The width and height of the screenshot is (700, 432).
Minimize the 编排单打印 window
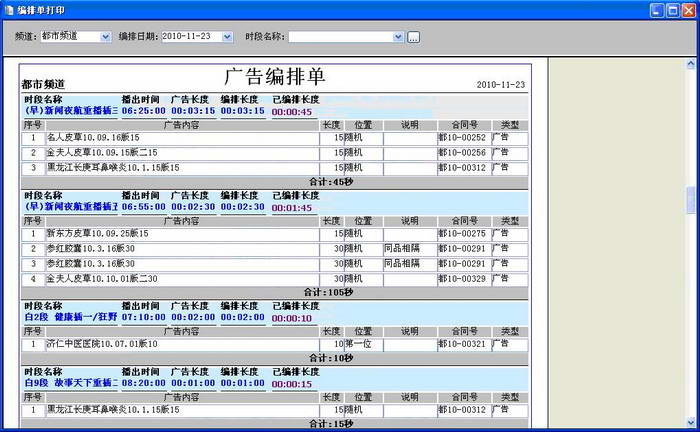(656, 10)
